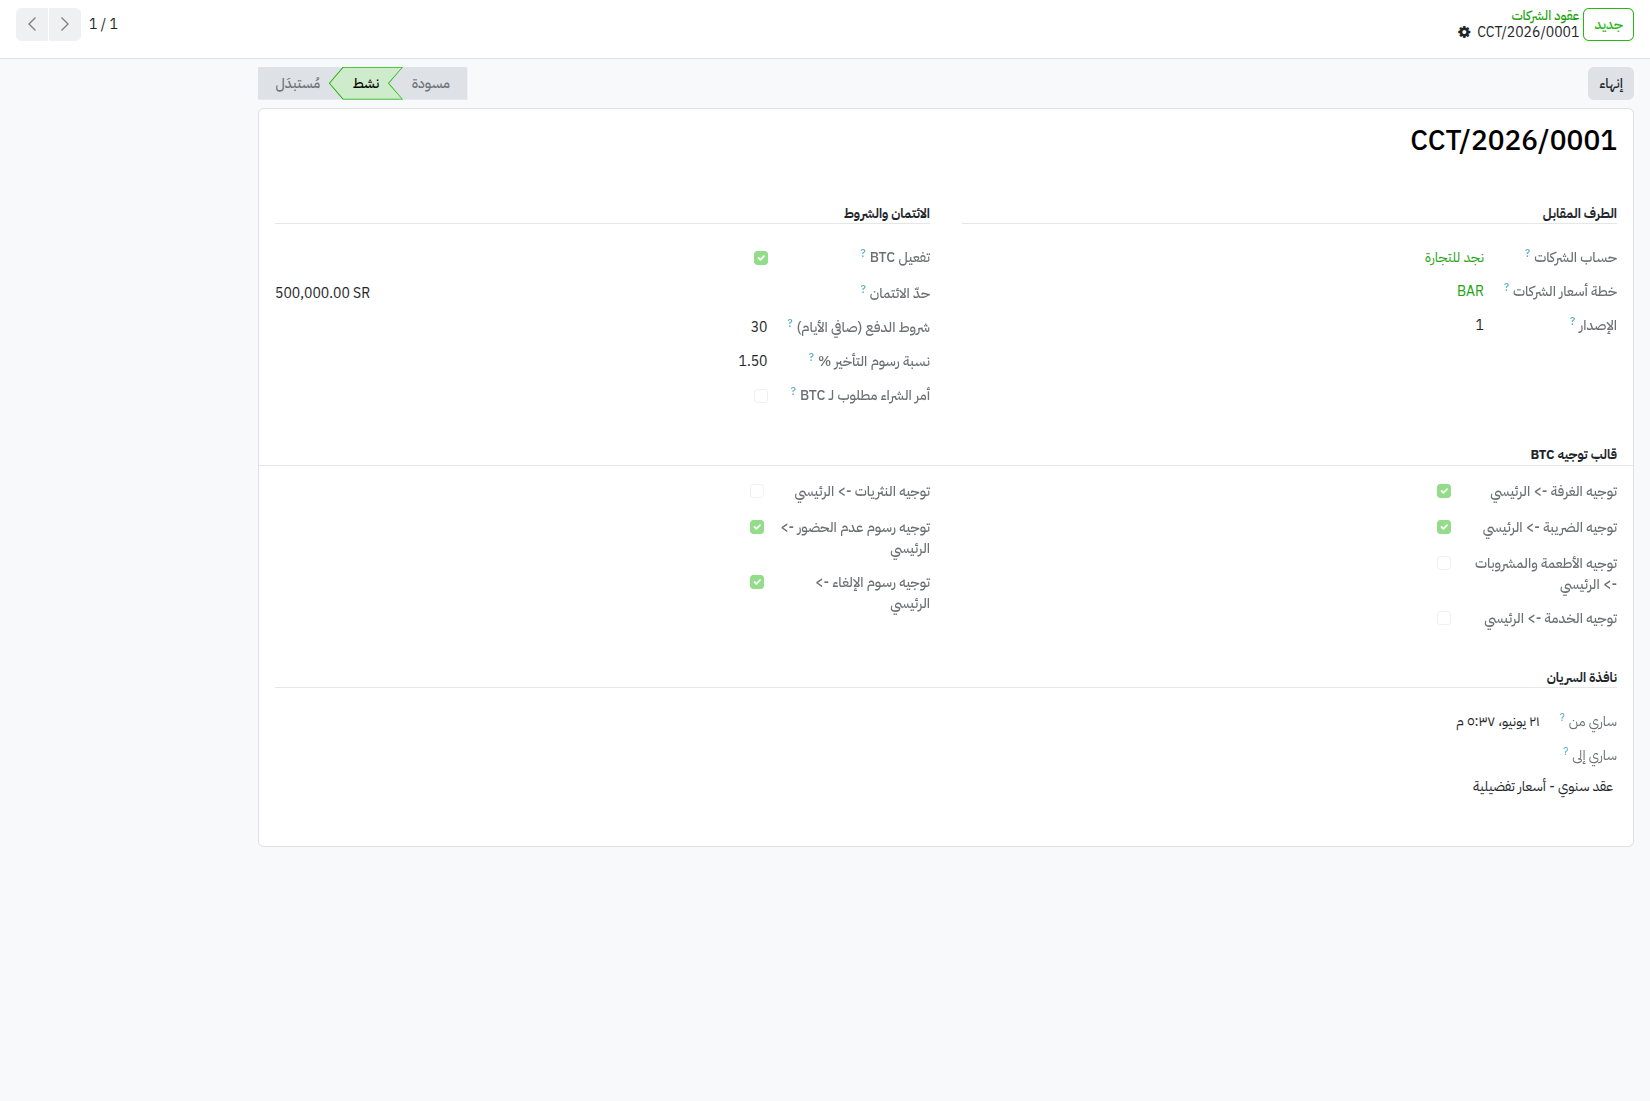This screenshot has width=1650, height=1101.
Task: Open the نجد للتجارة company account link
Action: [x=1454, y=258]
